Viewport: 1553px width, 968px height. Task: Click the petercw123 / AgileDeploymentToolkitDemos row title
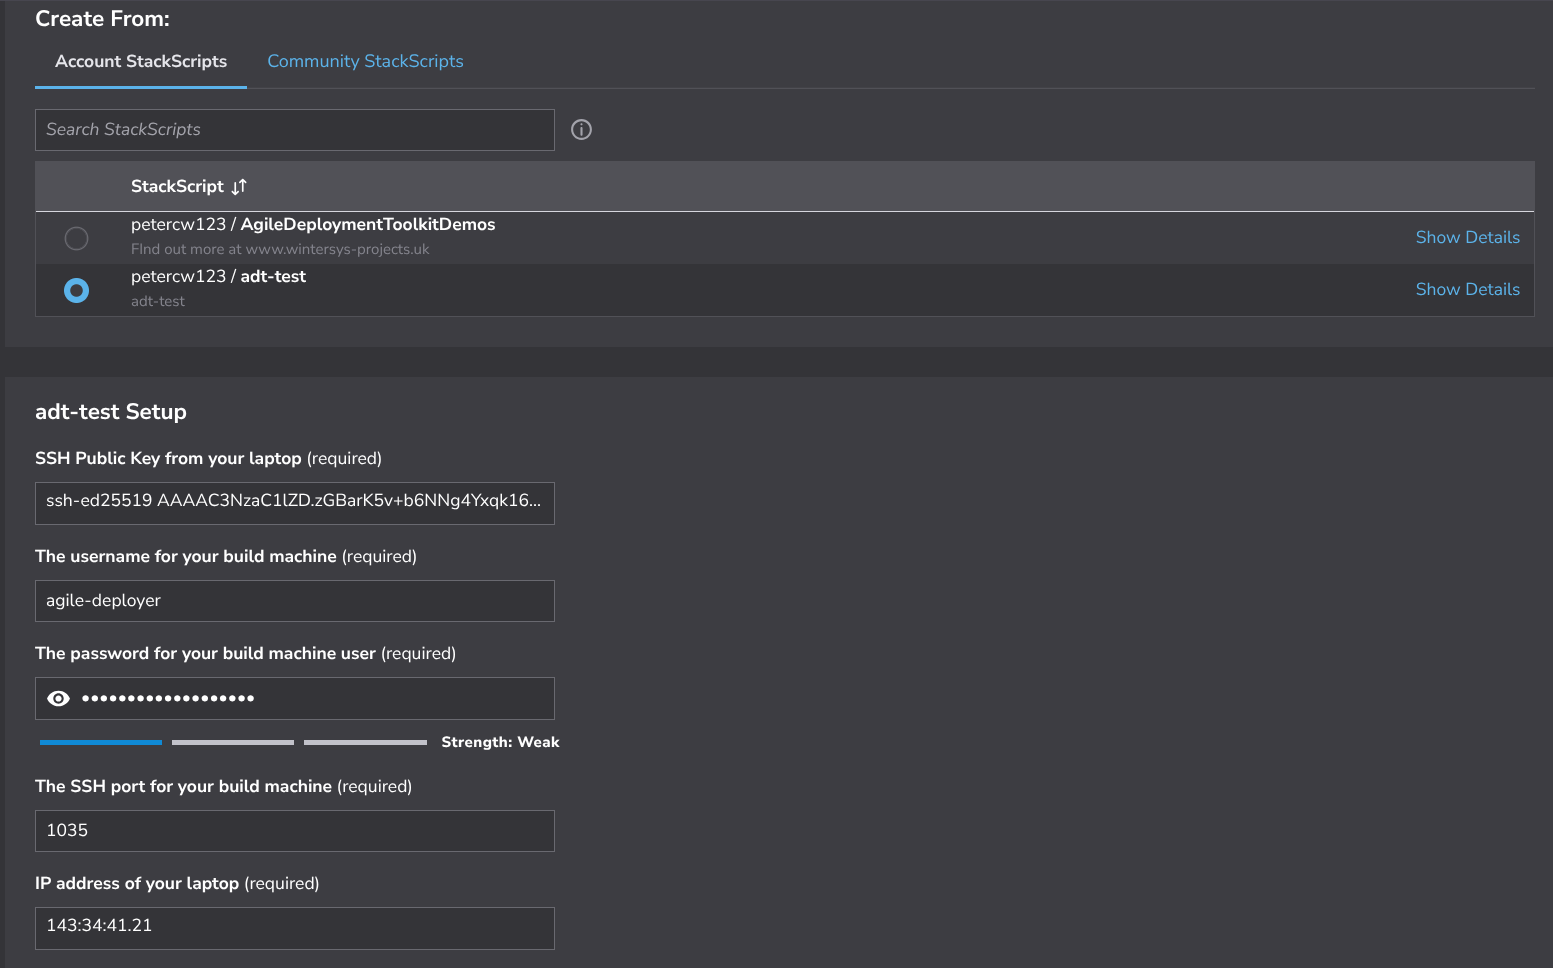(x=313, y=225)
